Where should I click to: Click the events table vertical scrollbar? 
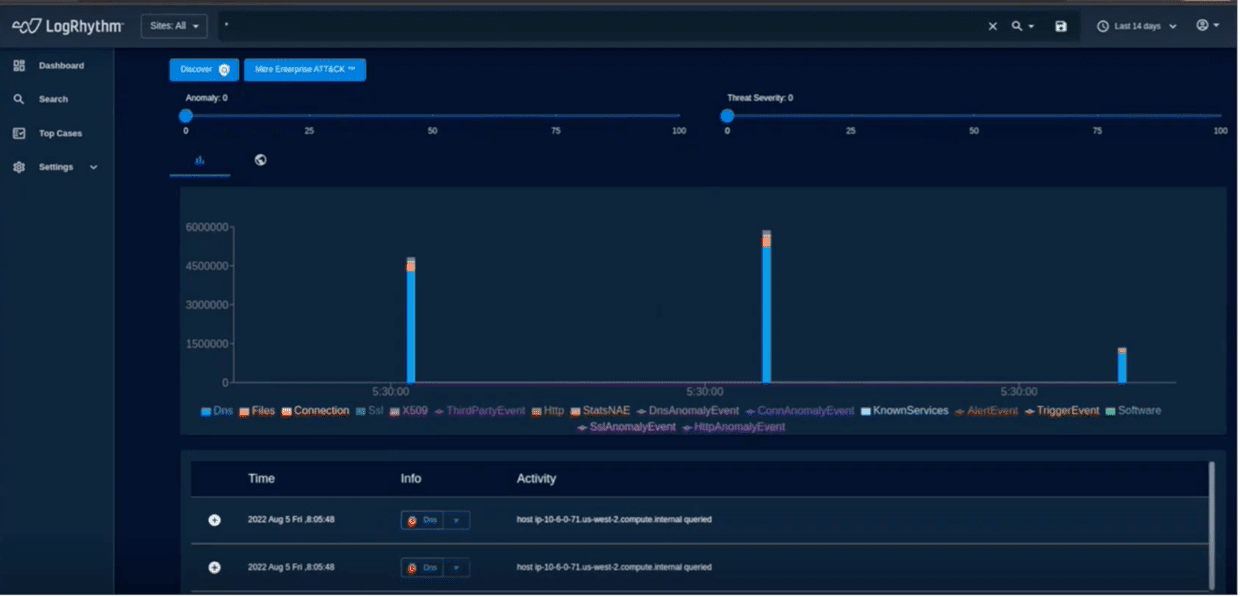[x=1212, y=525]
